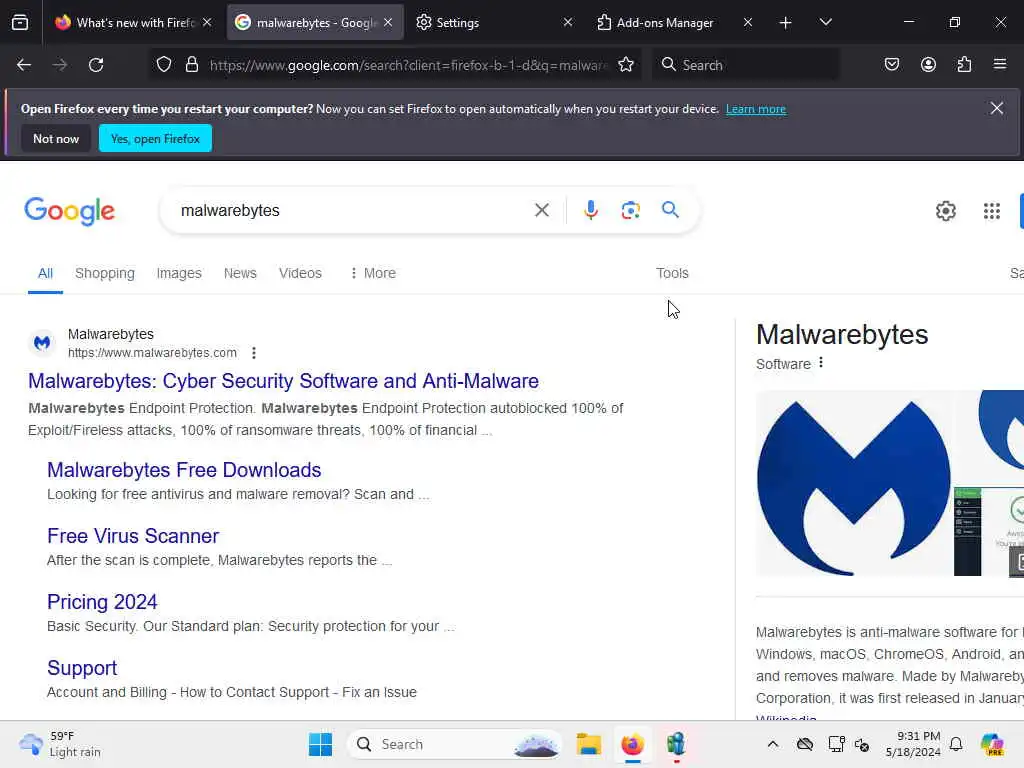Open the Free Virus Scanner link
Viewport: 1024px width, 768px height.
point(133,536)
